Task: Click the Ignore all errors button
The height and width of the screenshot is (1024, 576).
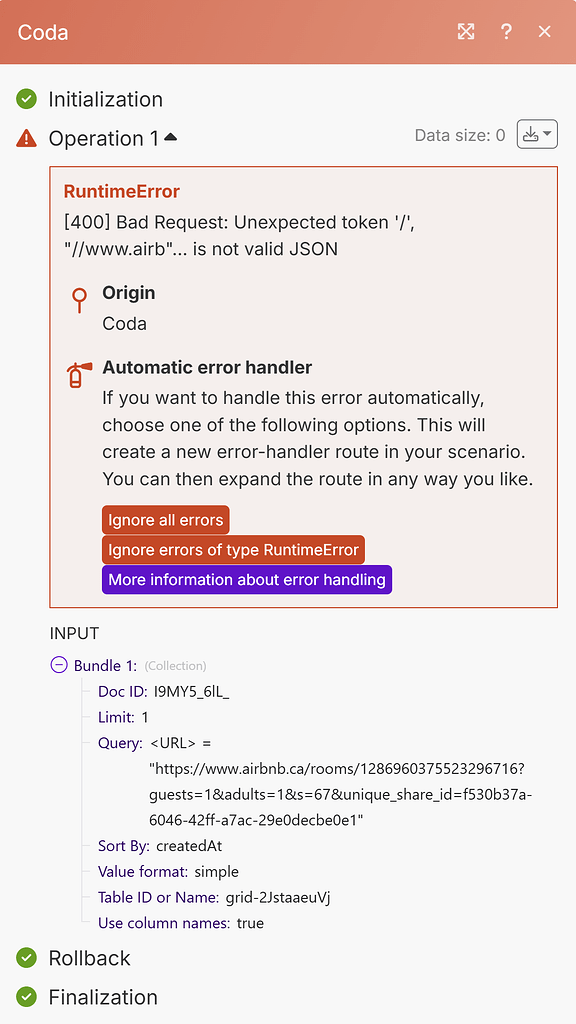Action: pos(165,519)
